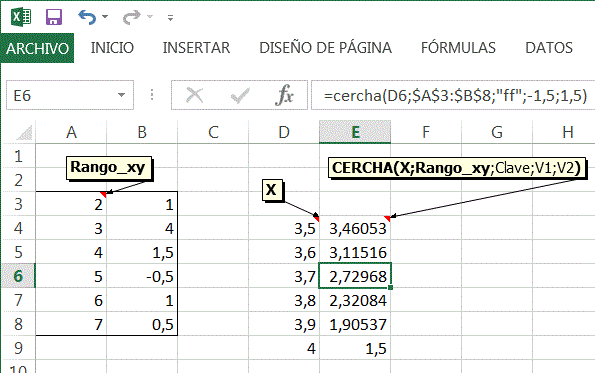Expand the Name Box dropdown arrow

(121, 95)
